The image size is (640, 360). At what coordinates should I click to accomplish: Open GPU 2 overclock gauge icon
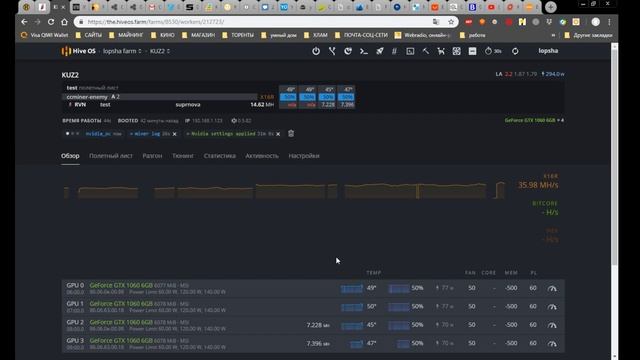(x=552, y=325)
